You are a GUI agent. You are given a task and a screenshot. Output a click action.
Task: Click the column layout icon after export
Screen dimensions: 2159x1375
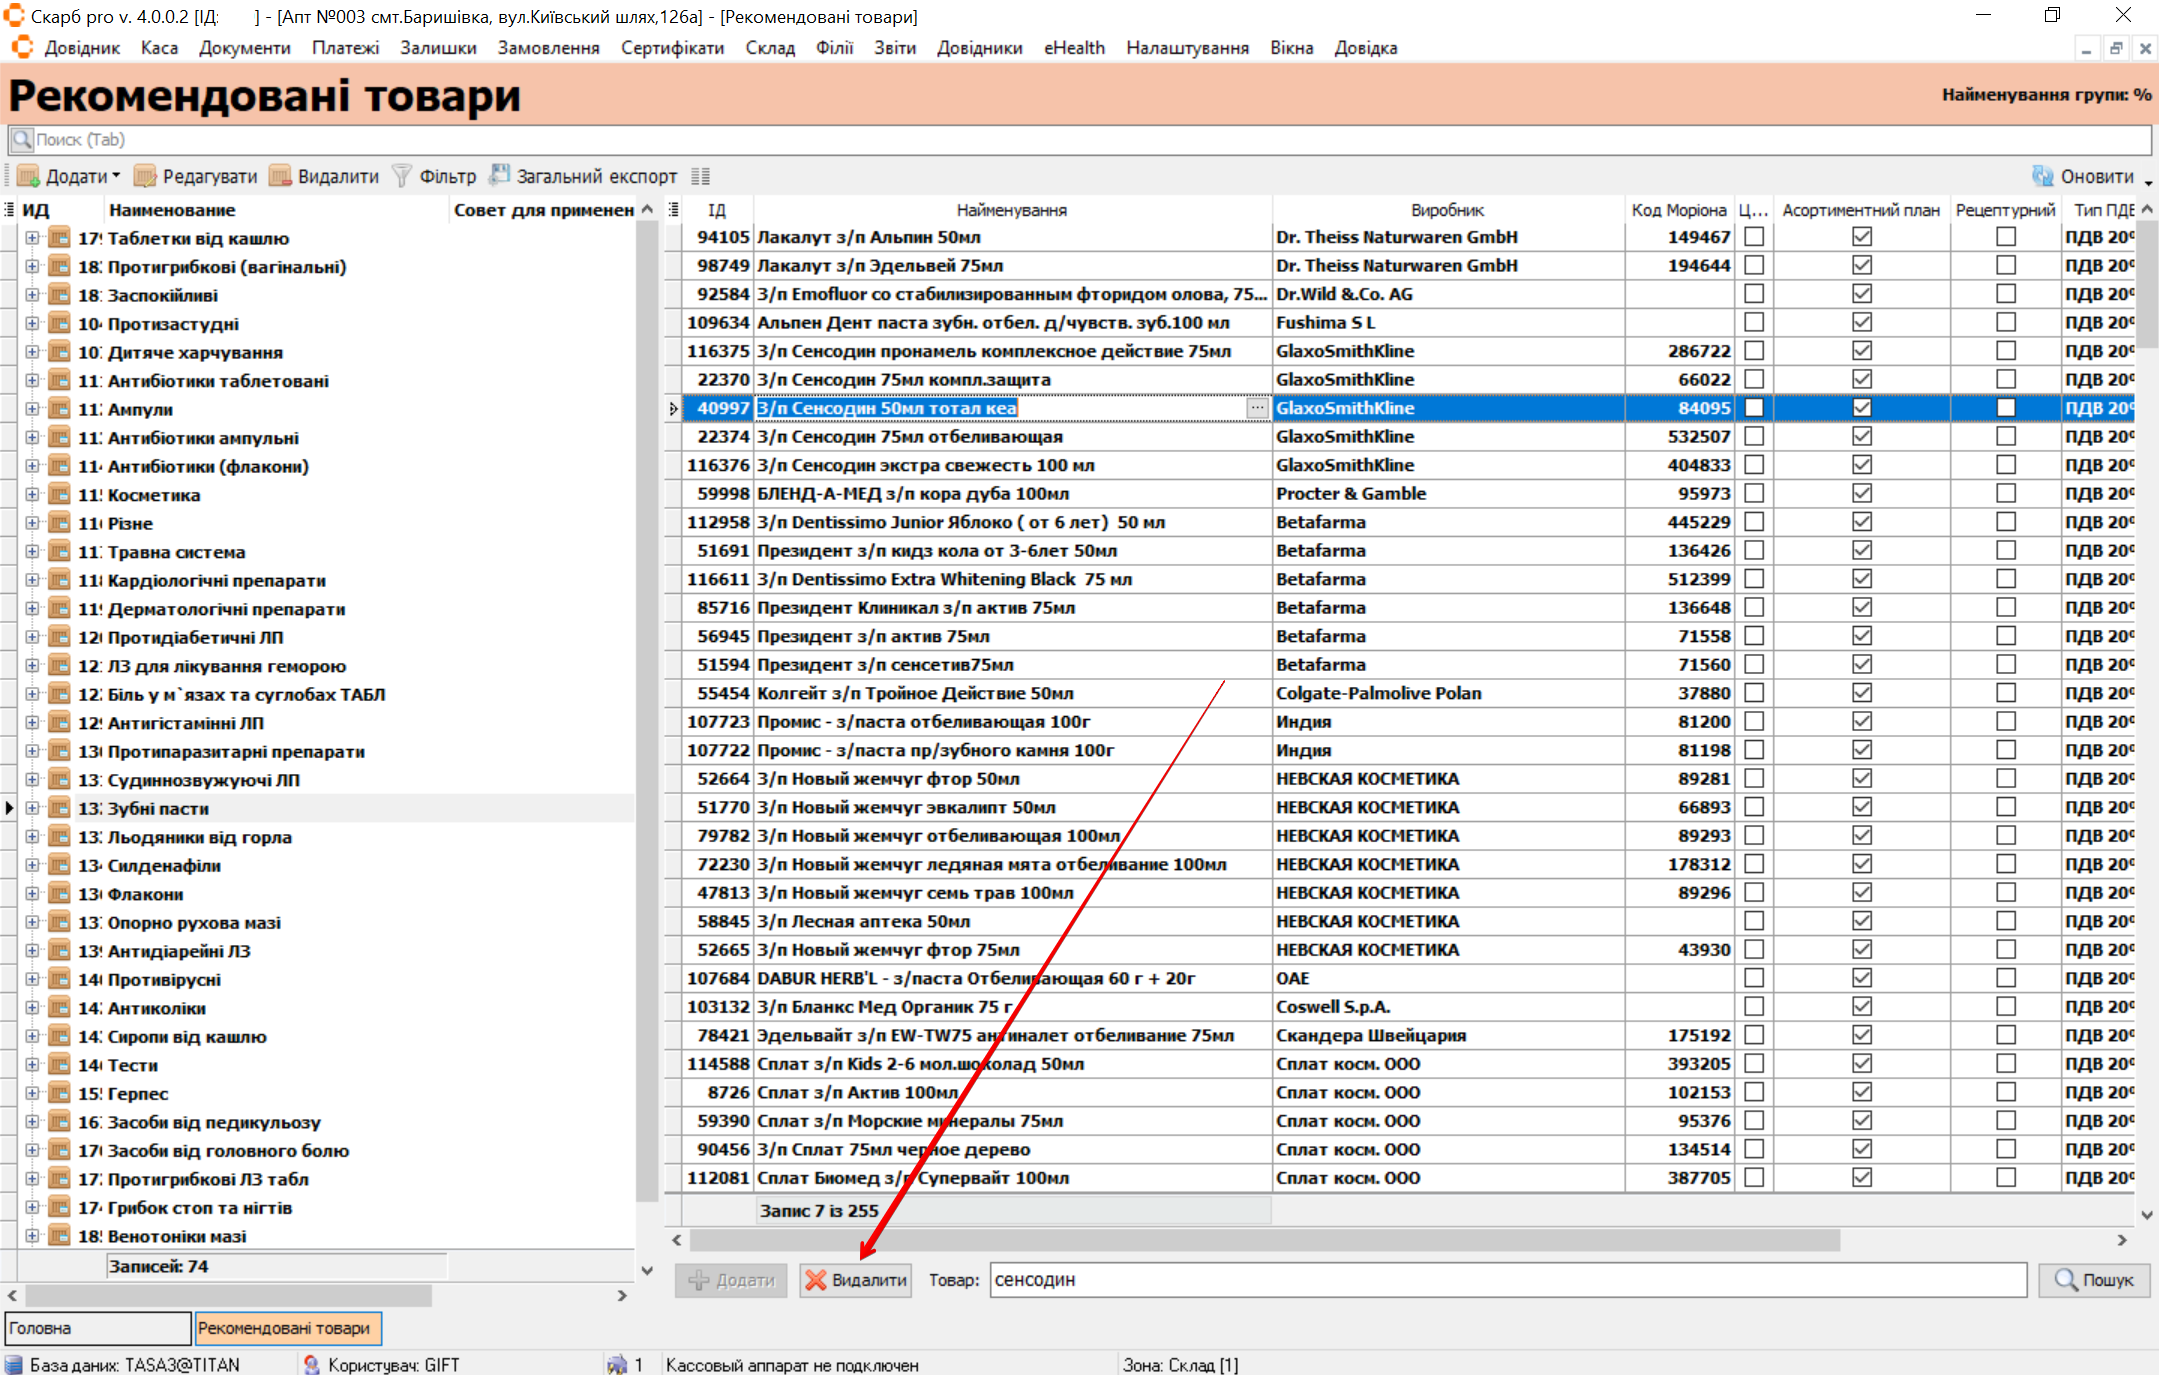[x=700, y=177]
